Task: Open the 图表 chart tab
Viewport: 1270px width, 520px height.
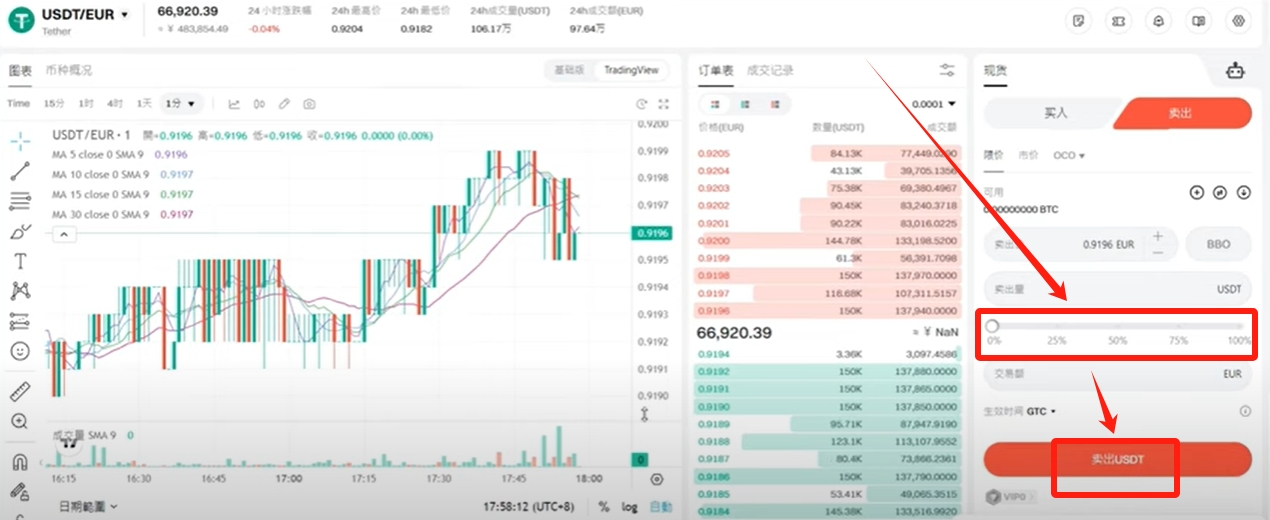Action: click(x=20, y=70)
